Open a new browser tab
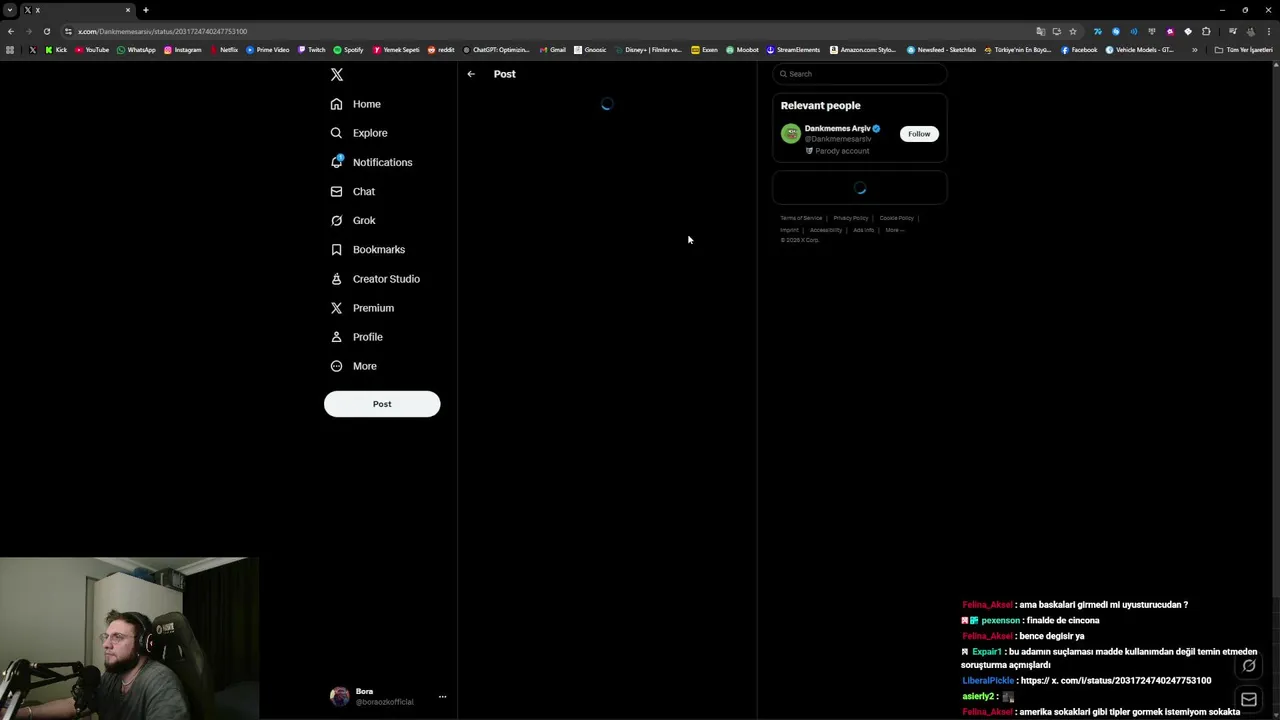The width and height of the screenshot is (1280, 720). (145, 10)
